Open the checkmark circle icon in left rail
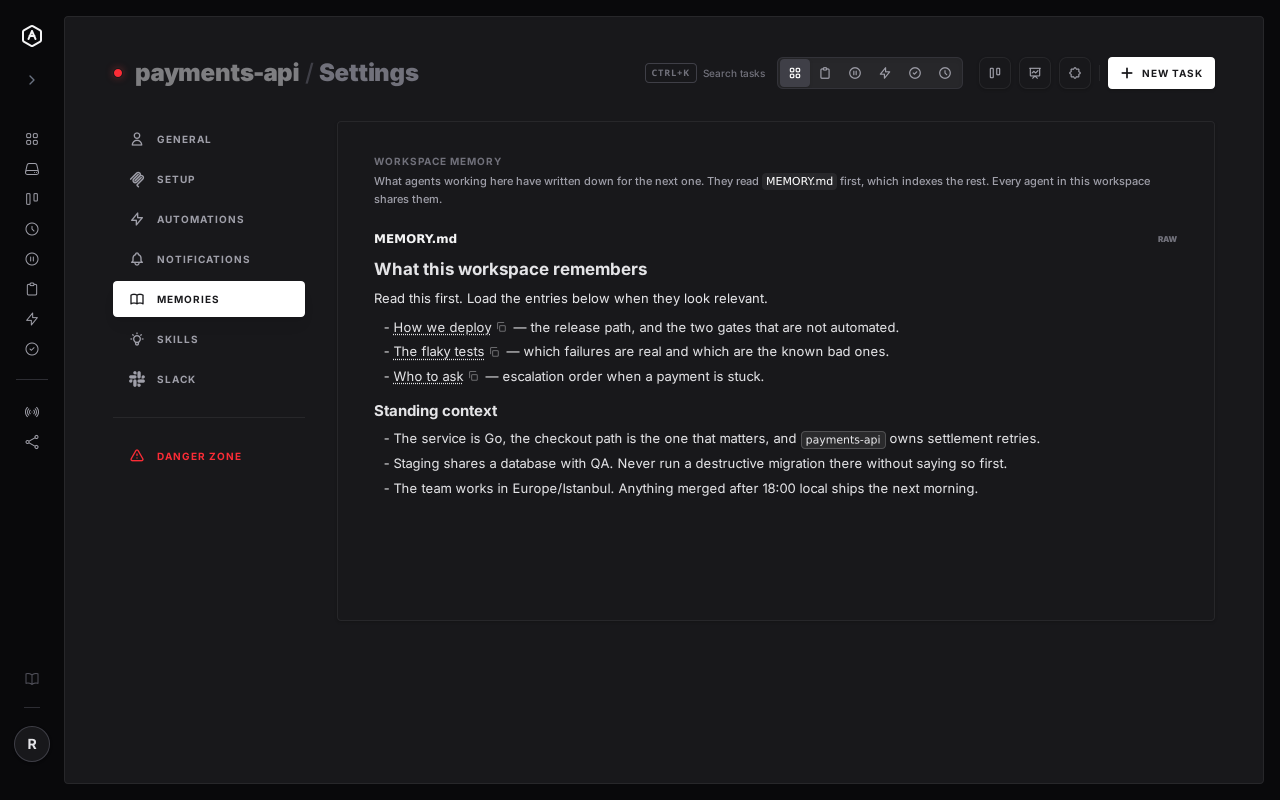 point(32,349)
